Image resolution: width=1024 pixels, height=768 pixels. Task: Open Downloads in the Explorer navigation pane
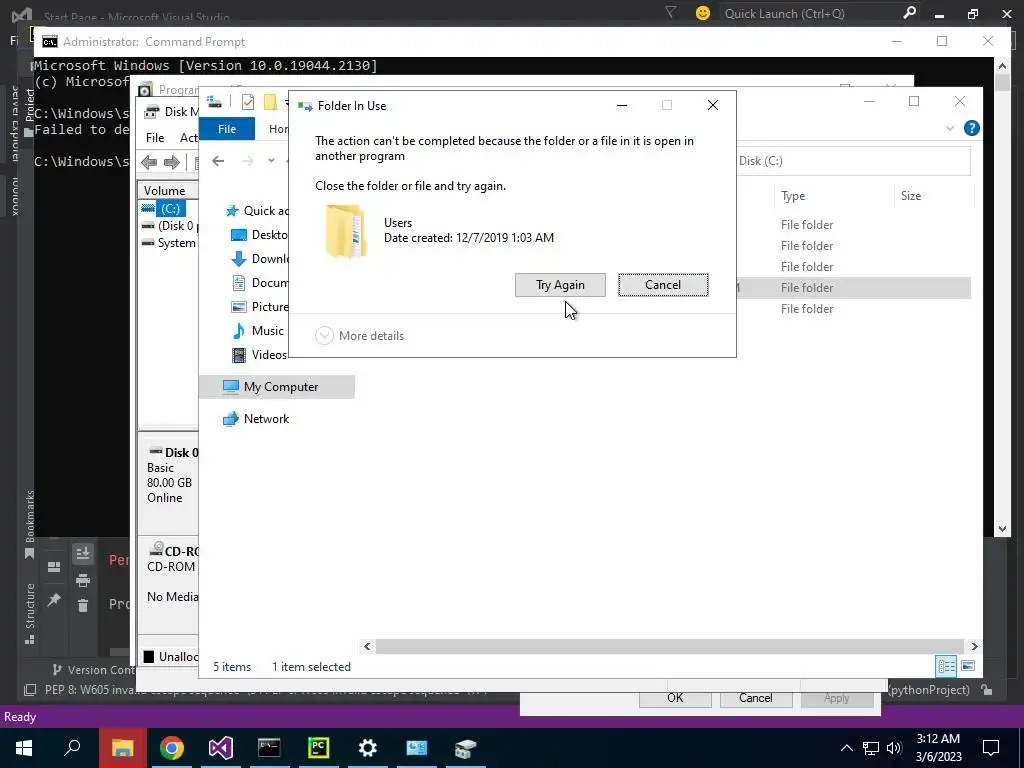click(259, 259)
